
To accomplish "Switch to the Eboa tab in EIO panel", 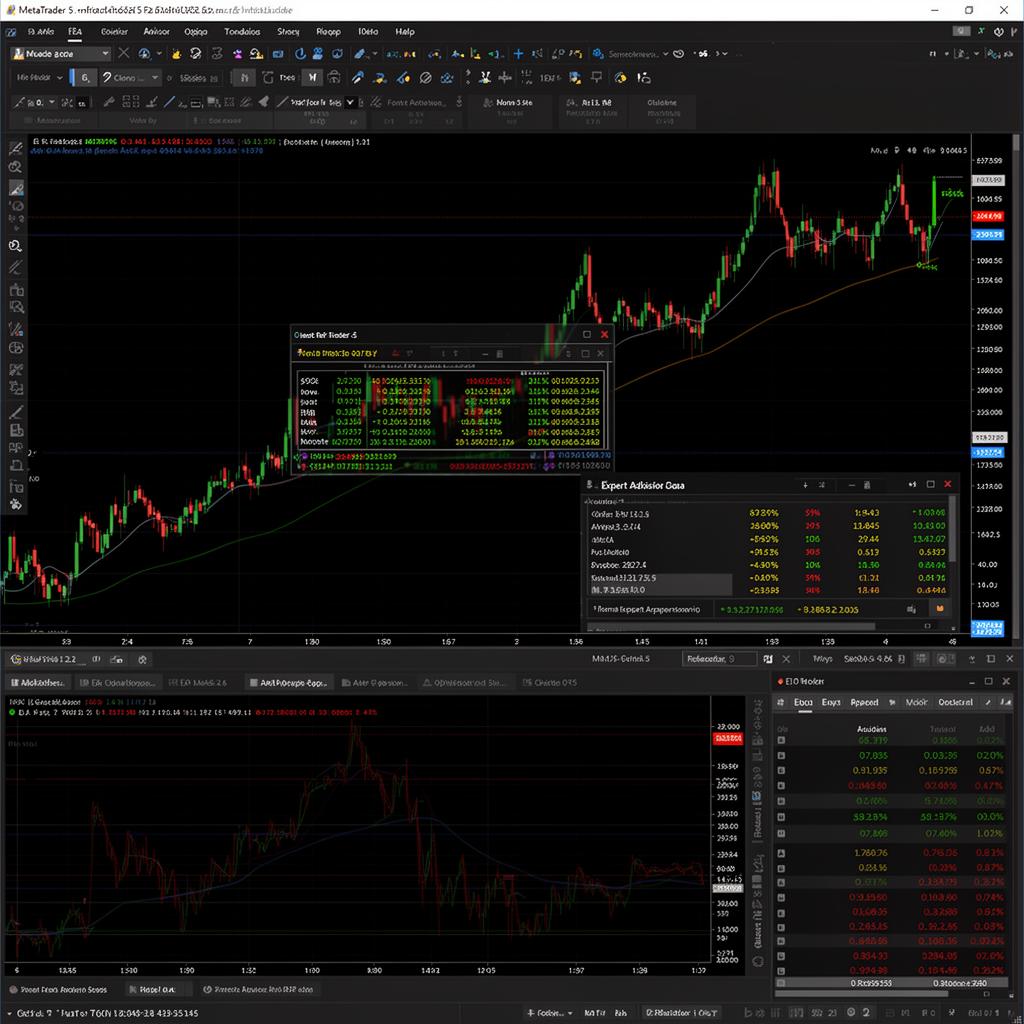I will tap(803, 703).
